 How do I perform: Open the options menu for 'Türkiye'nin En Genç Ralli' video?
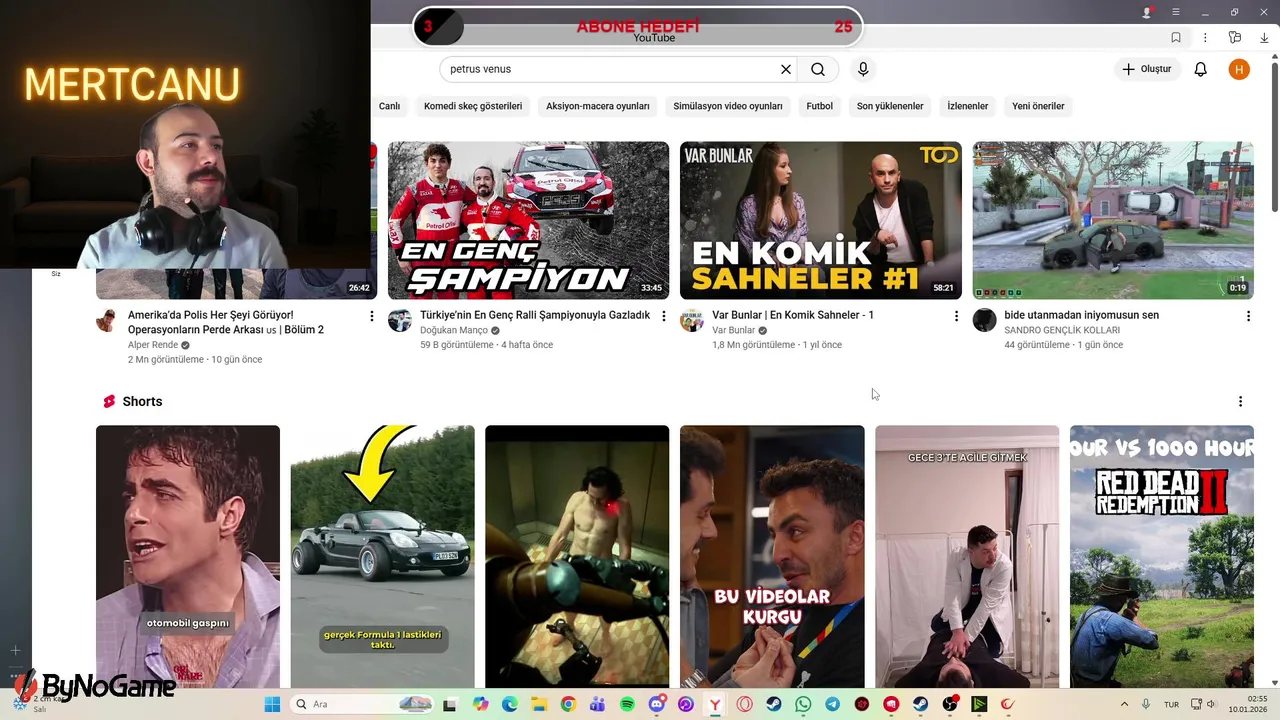(664, 316)
